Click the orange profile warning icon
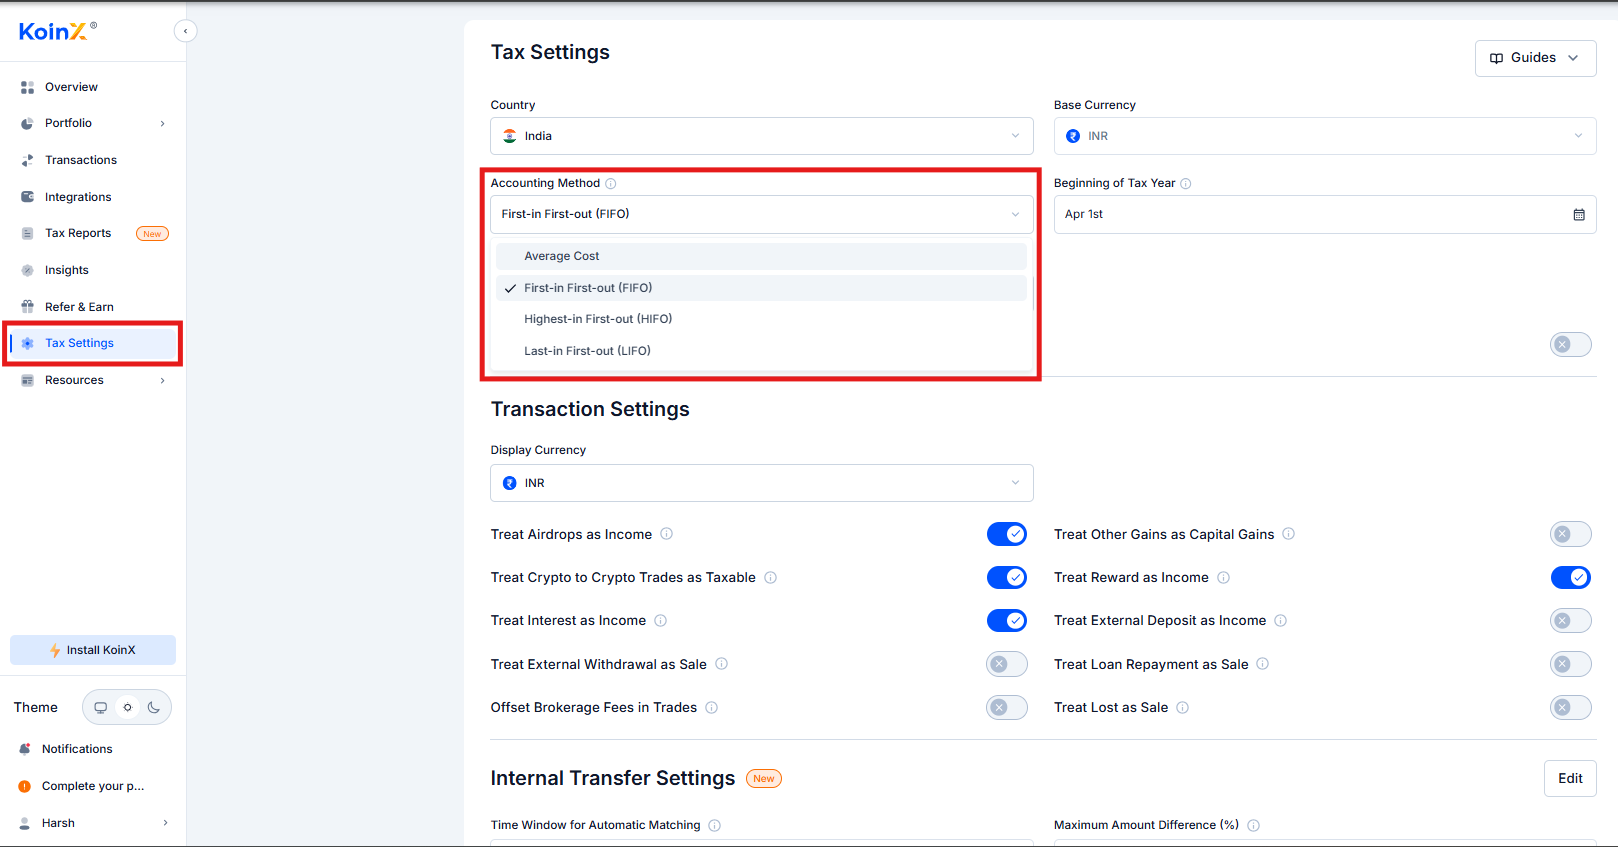Viewport: 1618px width, 847px height. [25, 786]
